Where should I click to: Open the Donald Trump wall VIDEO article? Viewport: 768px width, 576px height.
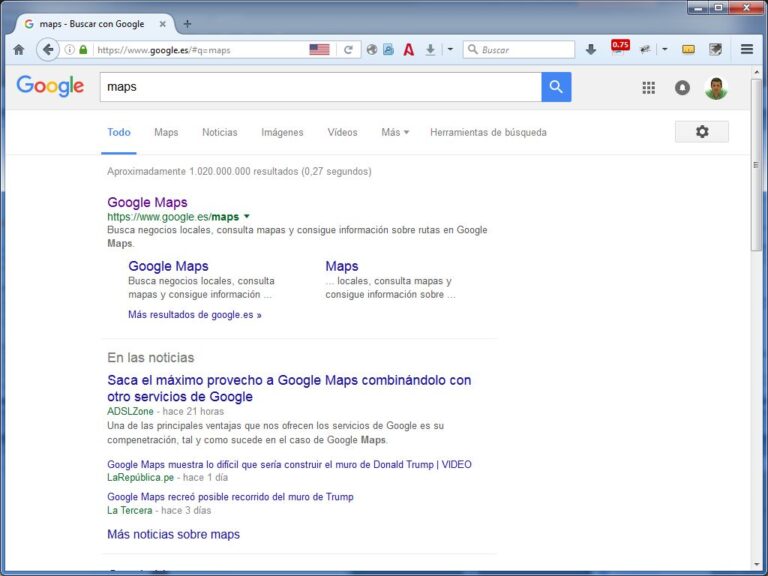(x=289, y=464)
